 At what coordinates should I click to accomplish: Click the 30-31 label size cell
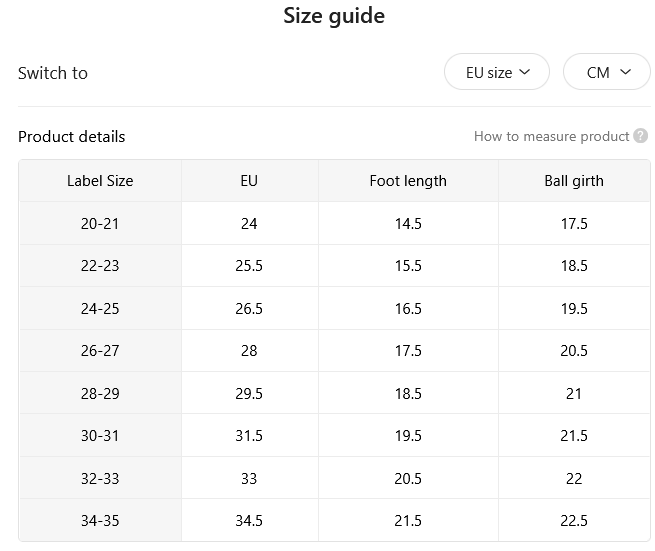pos(100,435)
